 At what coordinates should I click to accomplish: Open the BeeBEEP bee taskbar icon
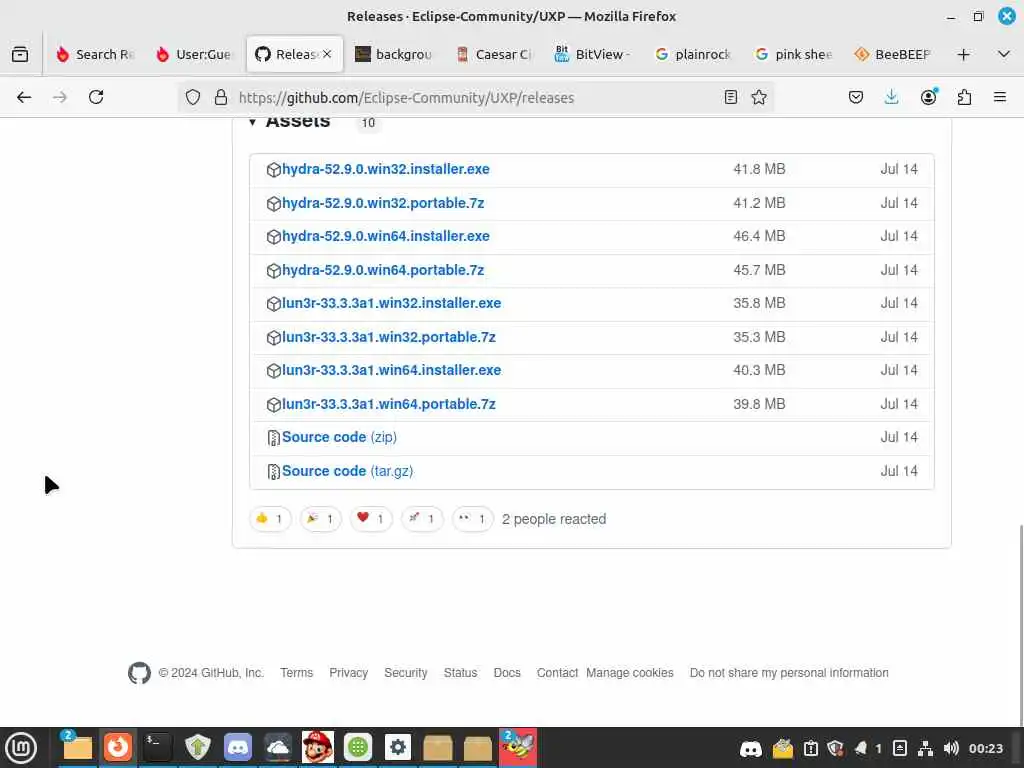coord(518,747)
